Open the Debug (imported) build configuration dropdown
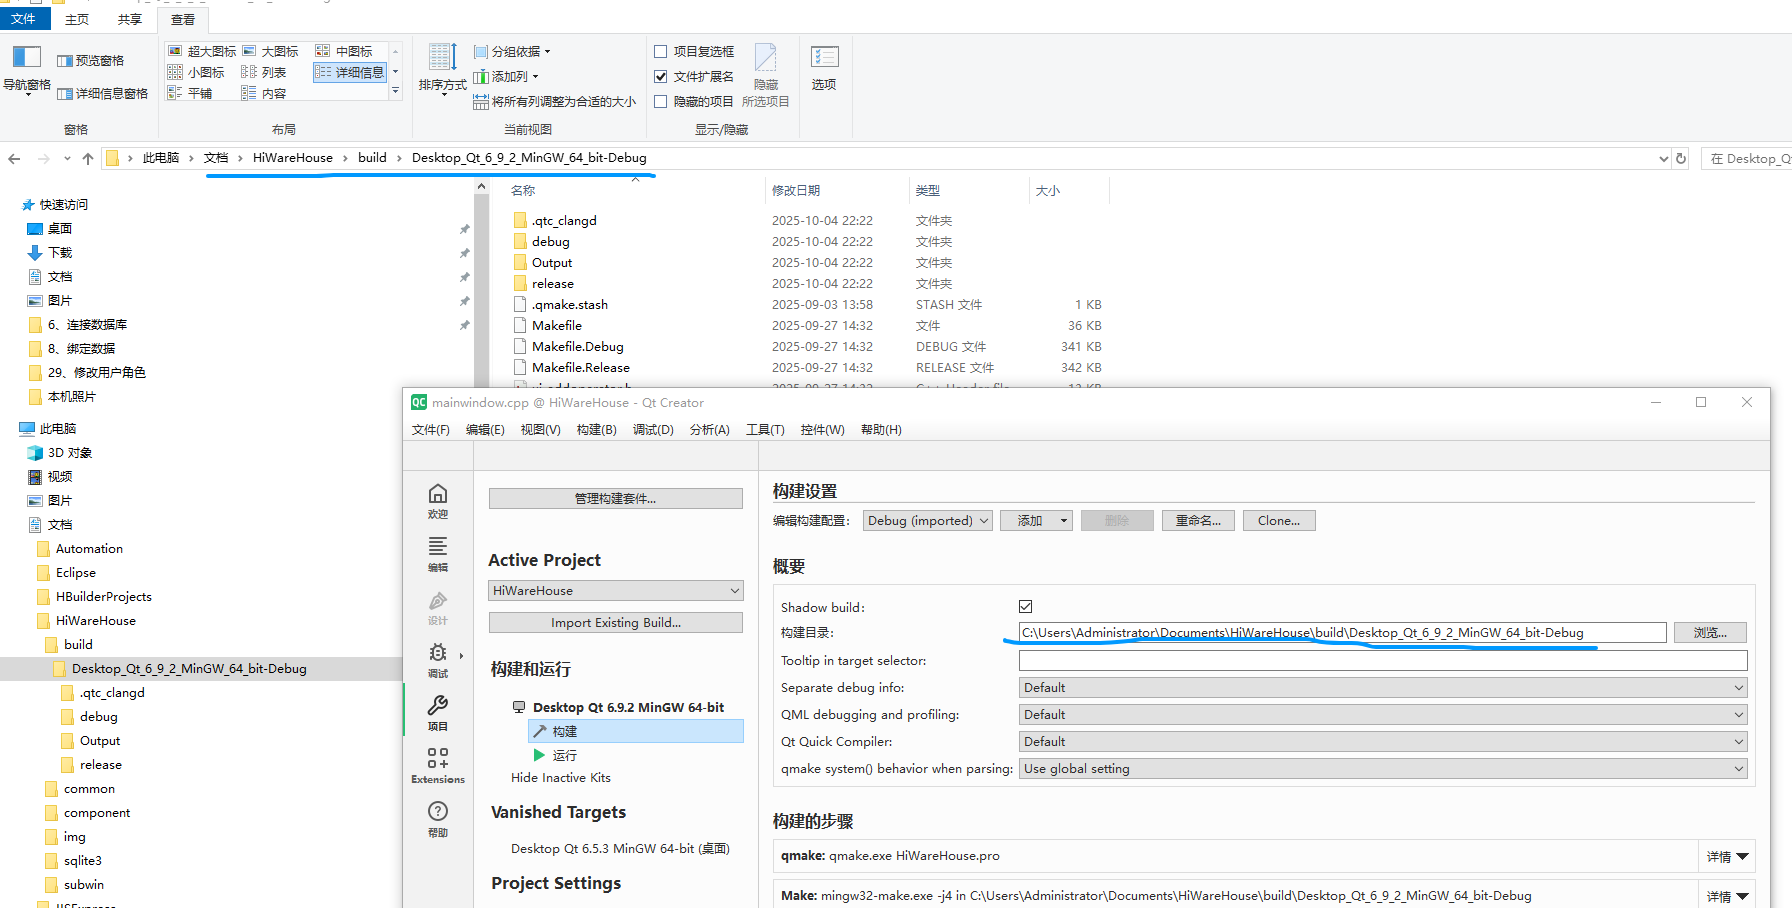The width and height of the screenshot is (1792, 908). coord(928,520)
